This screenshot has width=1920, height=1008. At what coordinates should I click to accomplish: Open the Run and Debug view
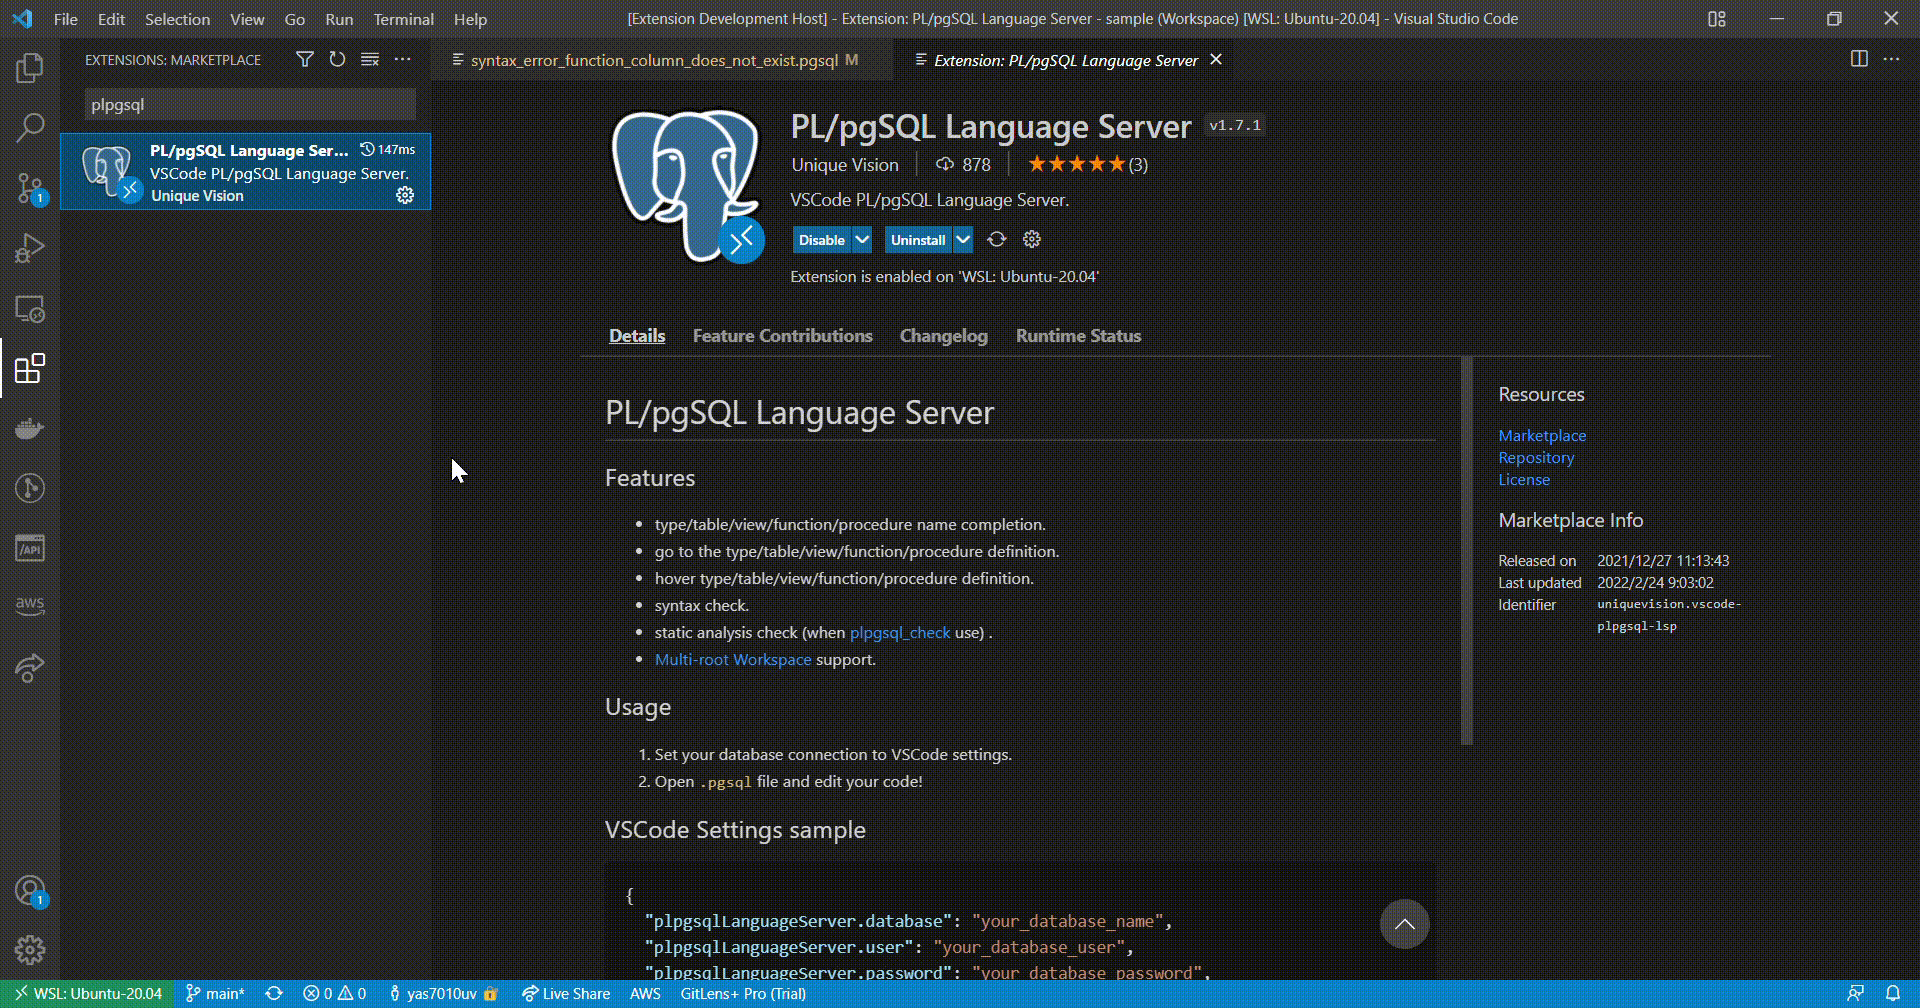point(30,248)
